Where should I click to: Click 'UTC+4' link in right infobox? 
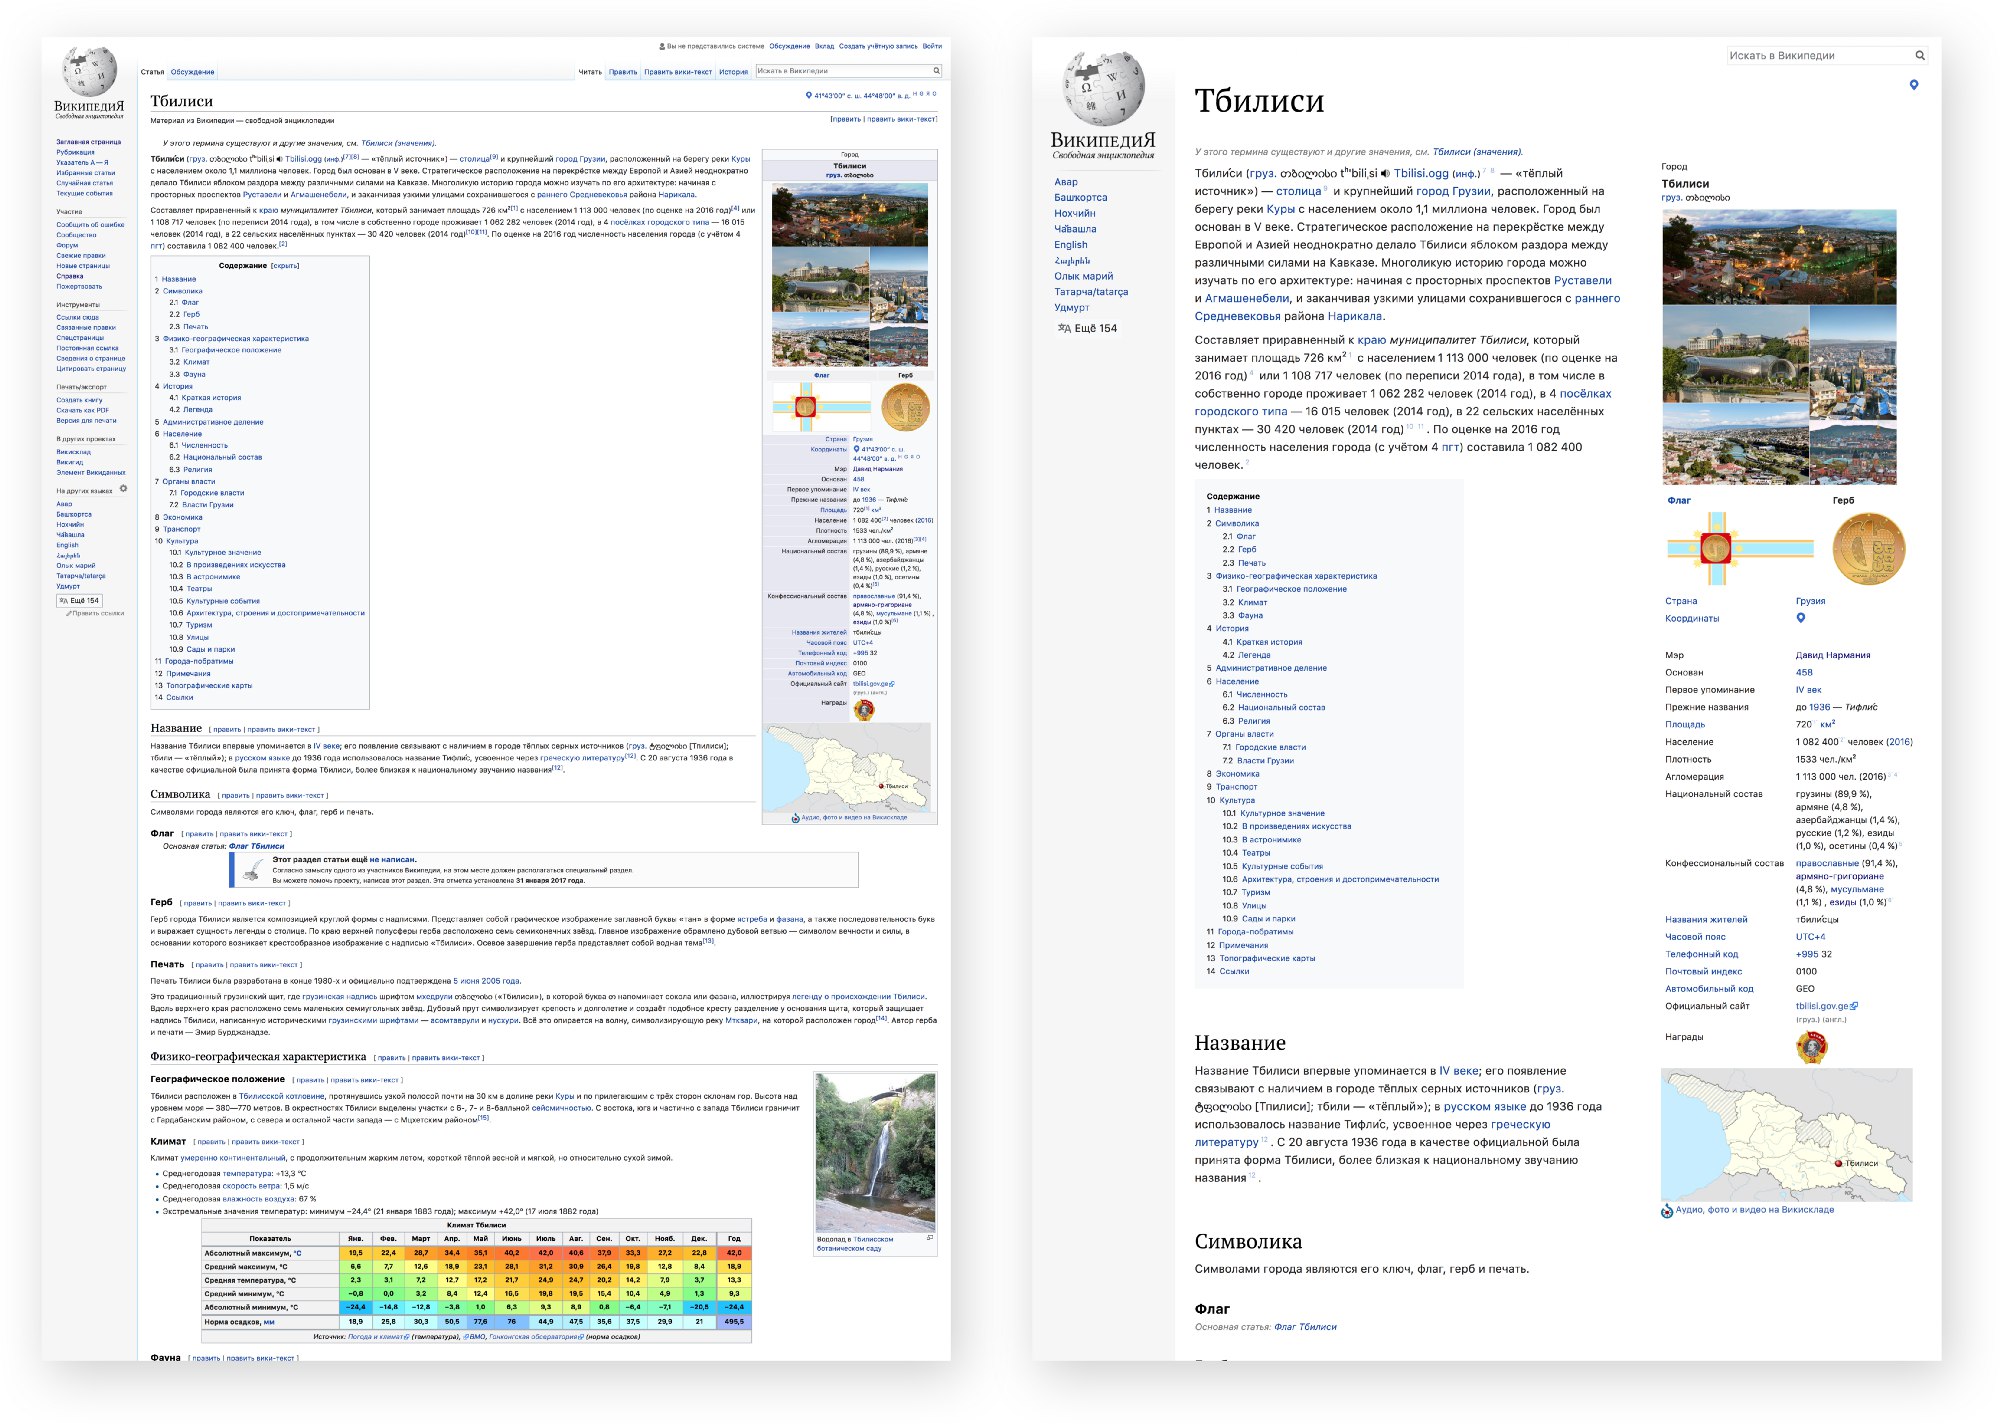(1810, 937)
